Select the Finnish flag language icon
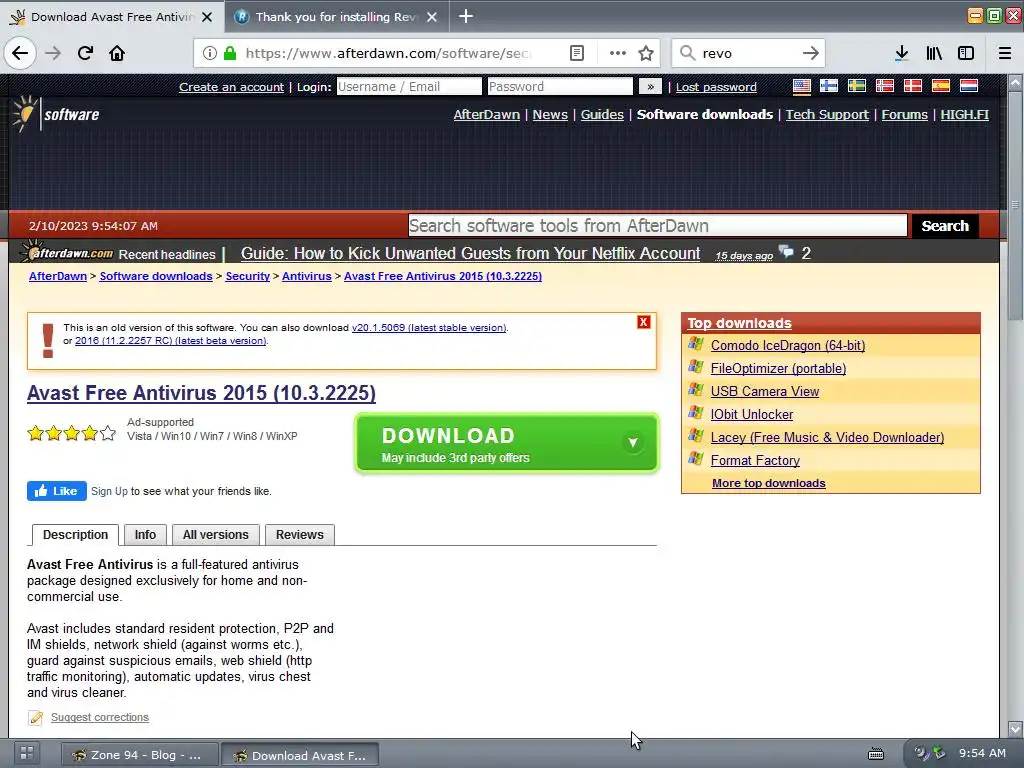The image size is (1024, 768). pyautogui.click(x=829, y=86)
